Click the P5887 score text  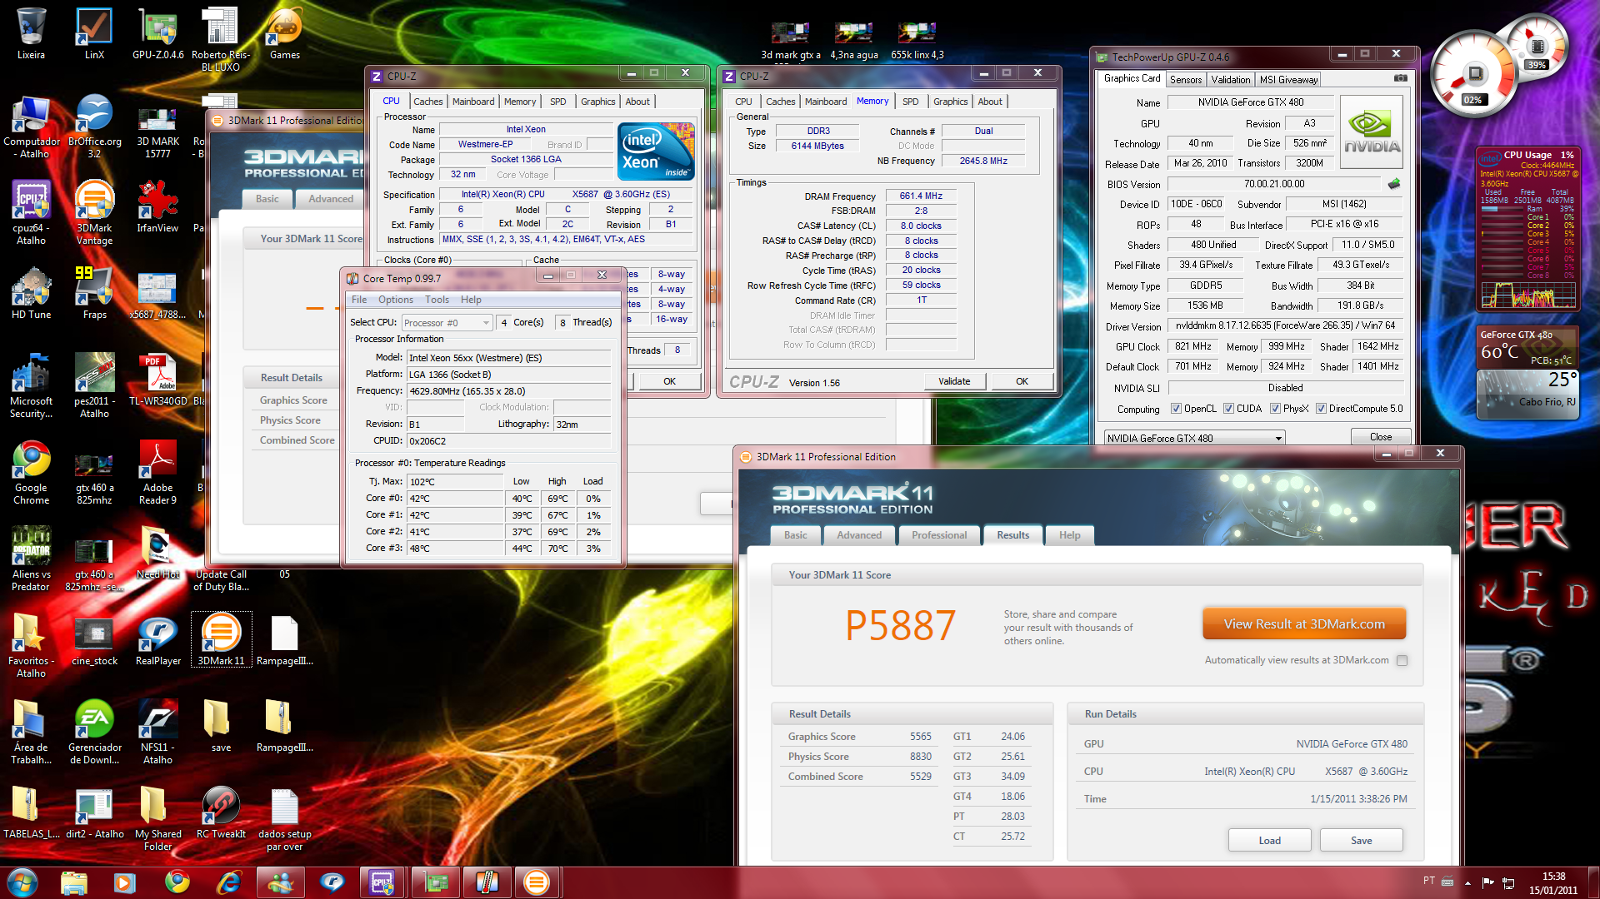click(900, 626)
